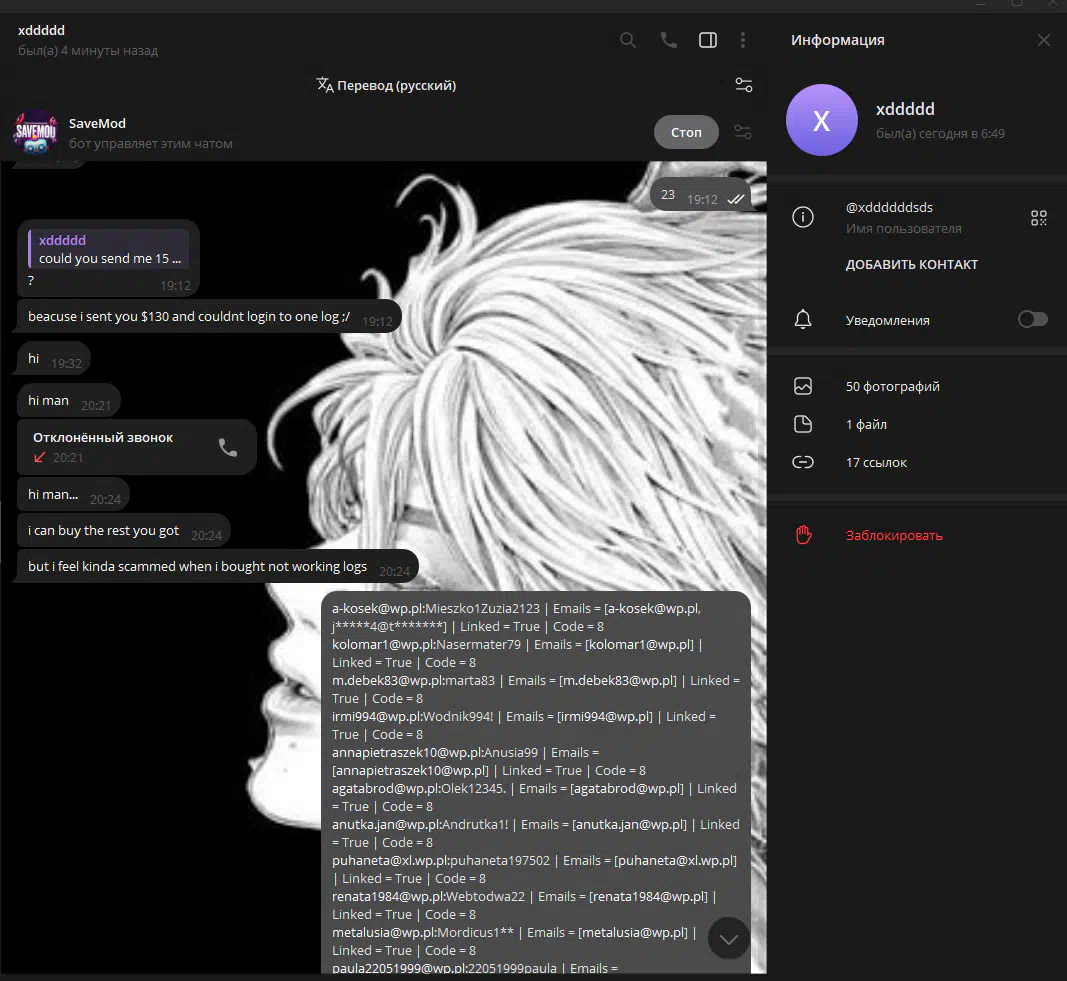This screenshot has width=1067, height=981.
Task: Jump to bottom with down arrow button
Action: click(x=728, y=938)
